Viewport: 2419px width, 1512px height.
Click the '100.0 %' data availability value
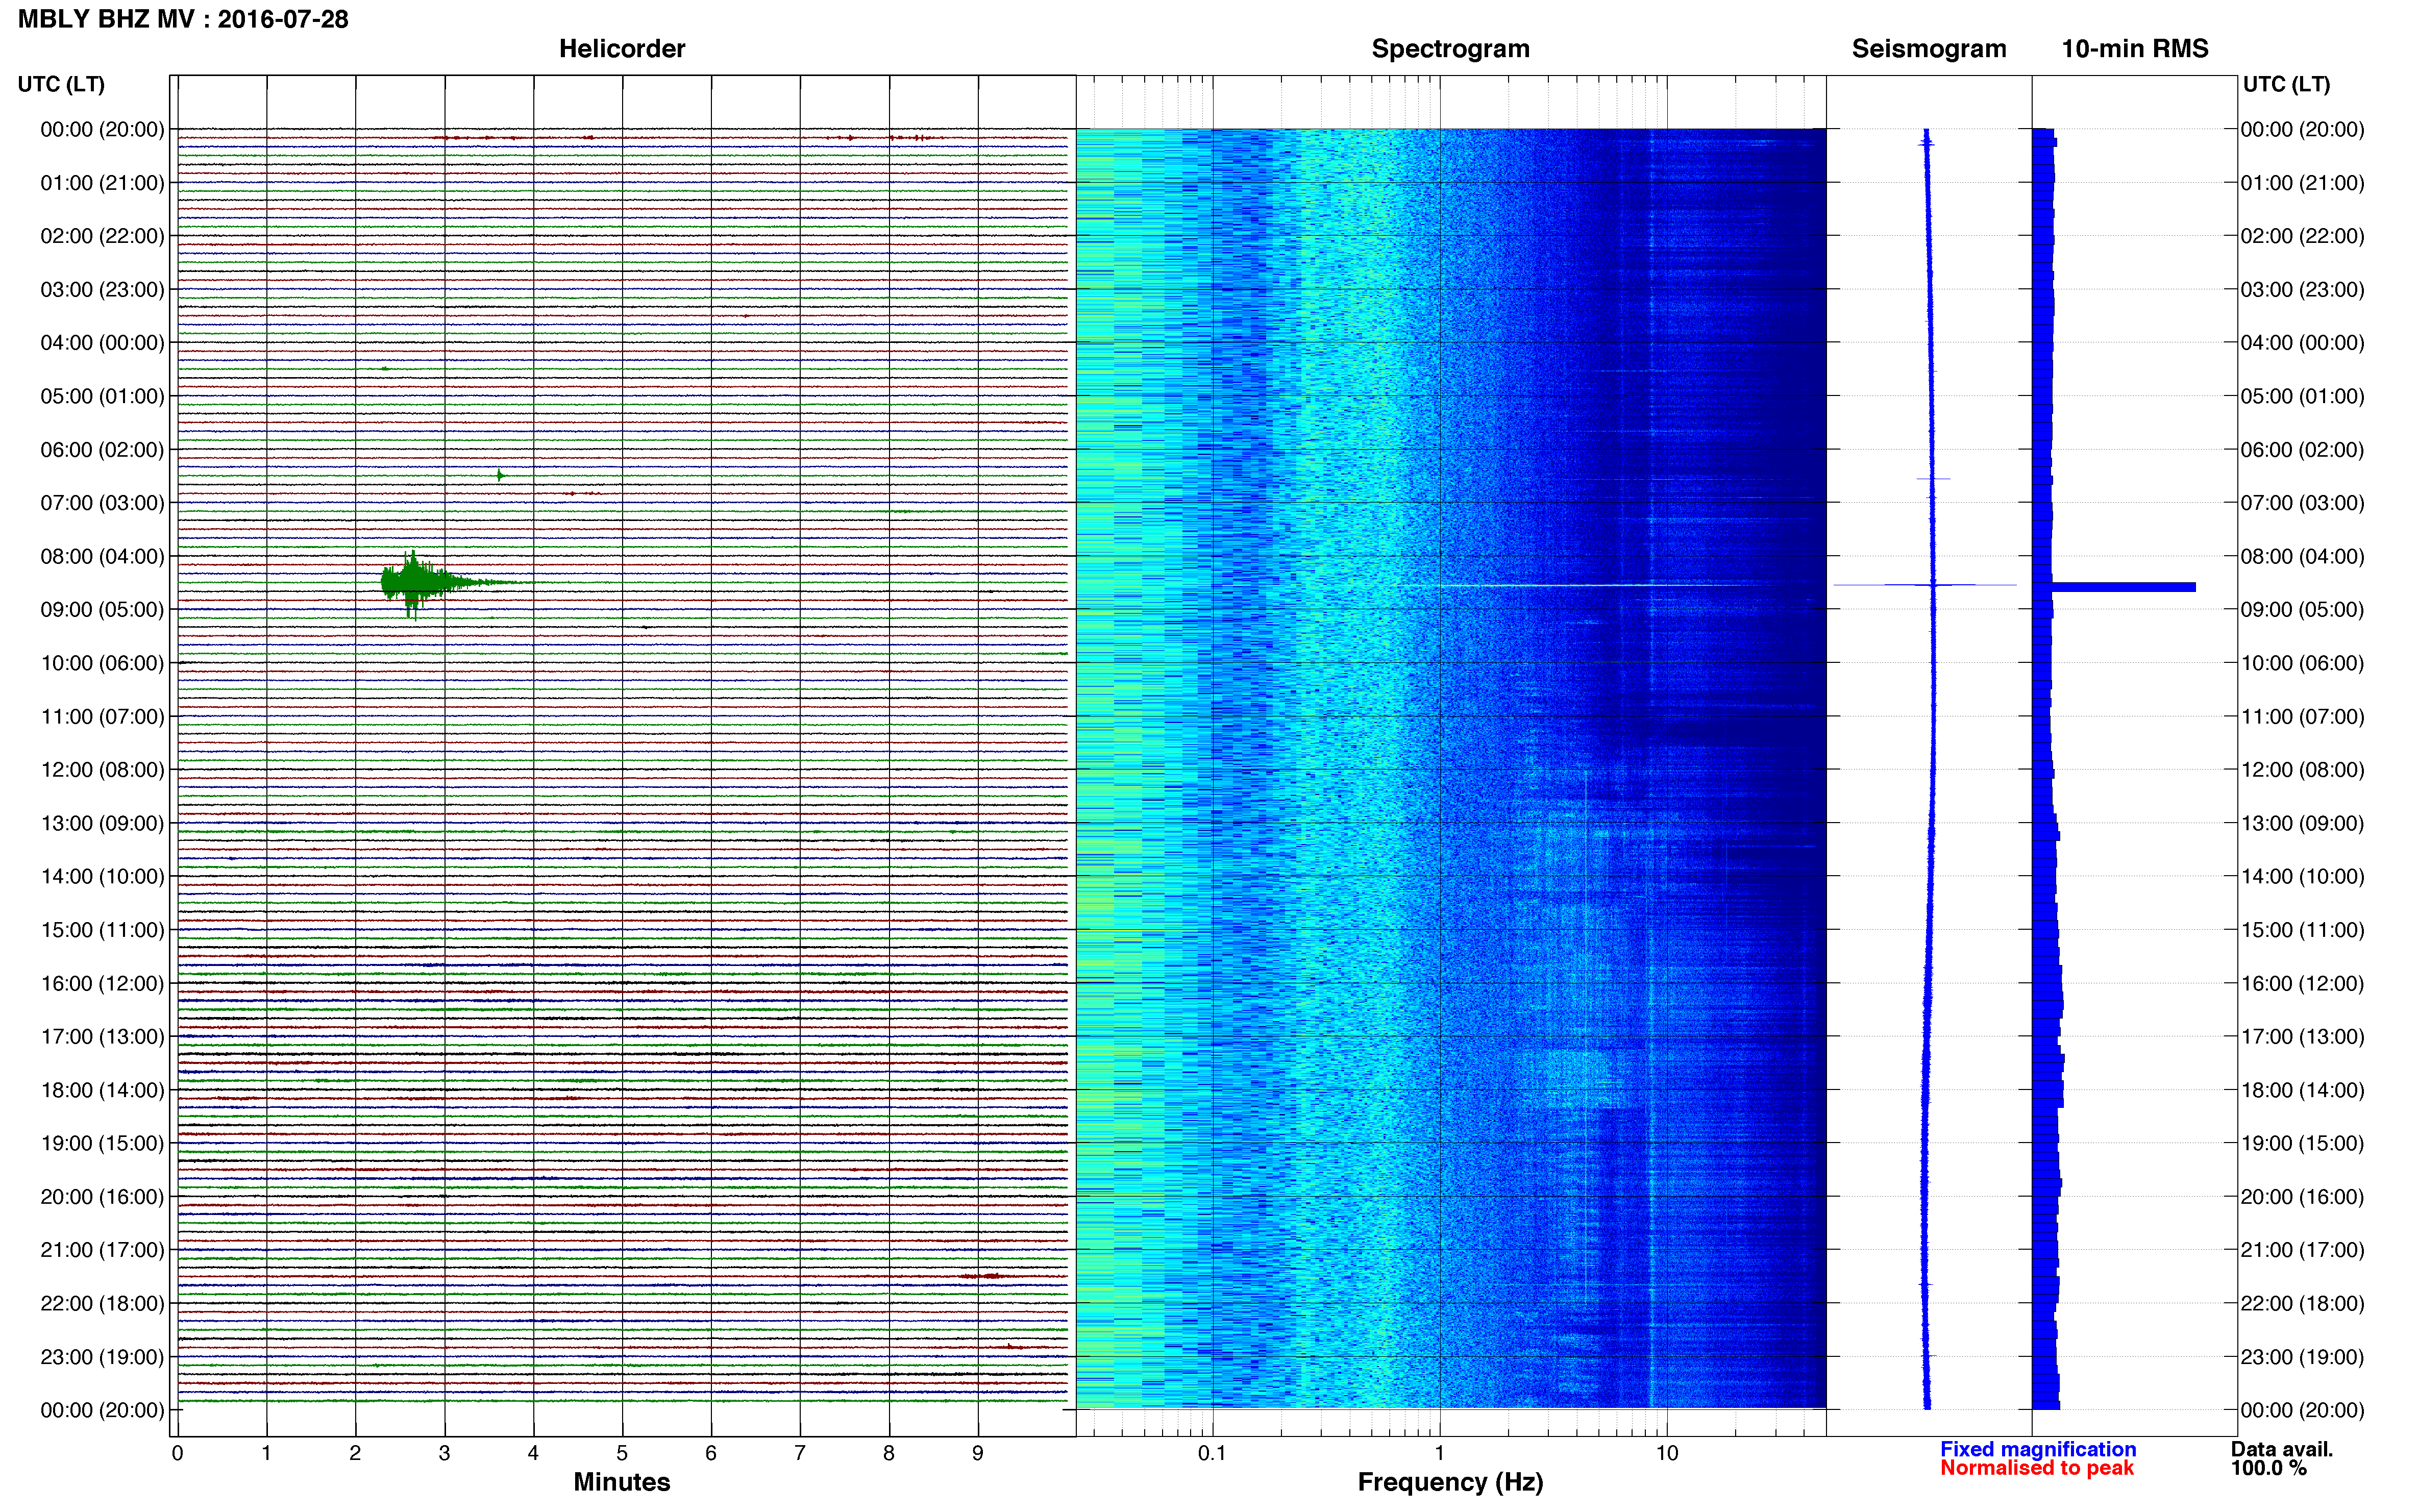[x=2269, y=1468]
